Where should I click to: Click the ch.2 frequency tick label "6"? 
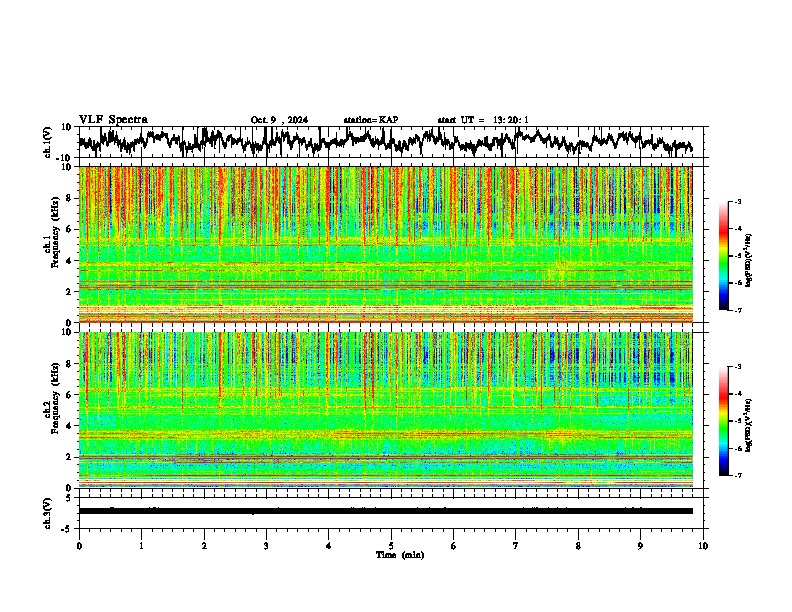coord(69,395)
